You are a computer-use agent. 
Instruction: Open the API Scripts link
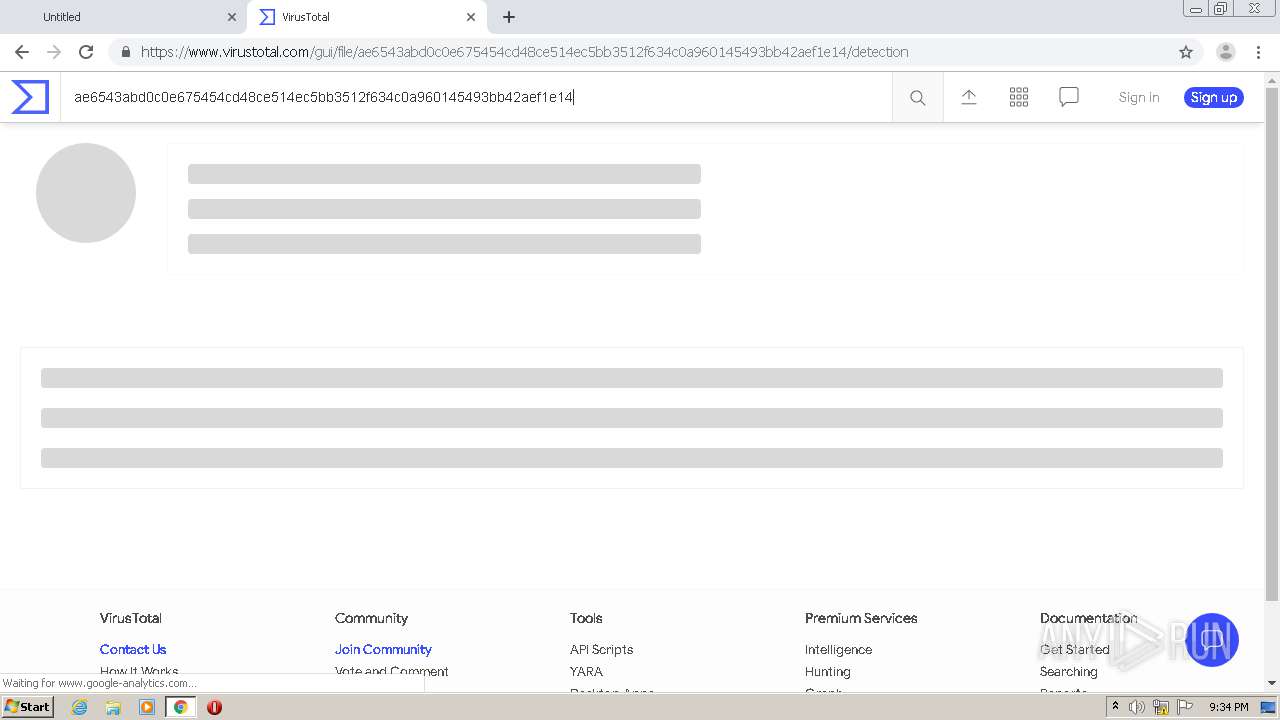(601, 649)
